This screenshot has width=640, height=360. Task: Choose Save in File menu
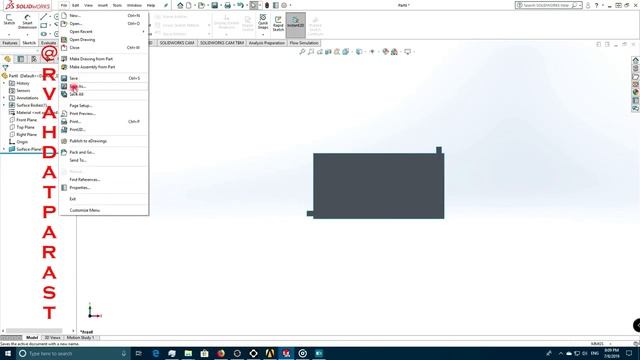[x=104, y=78]
